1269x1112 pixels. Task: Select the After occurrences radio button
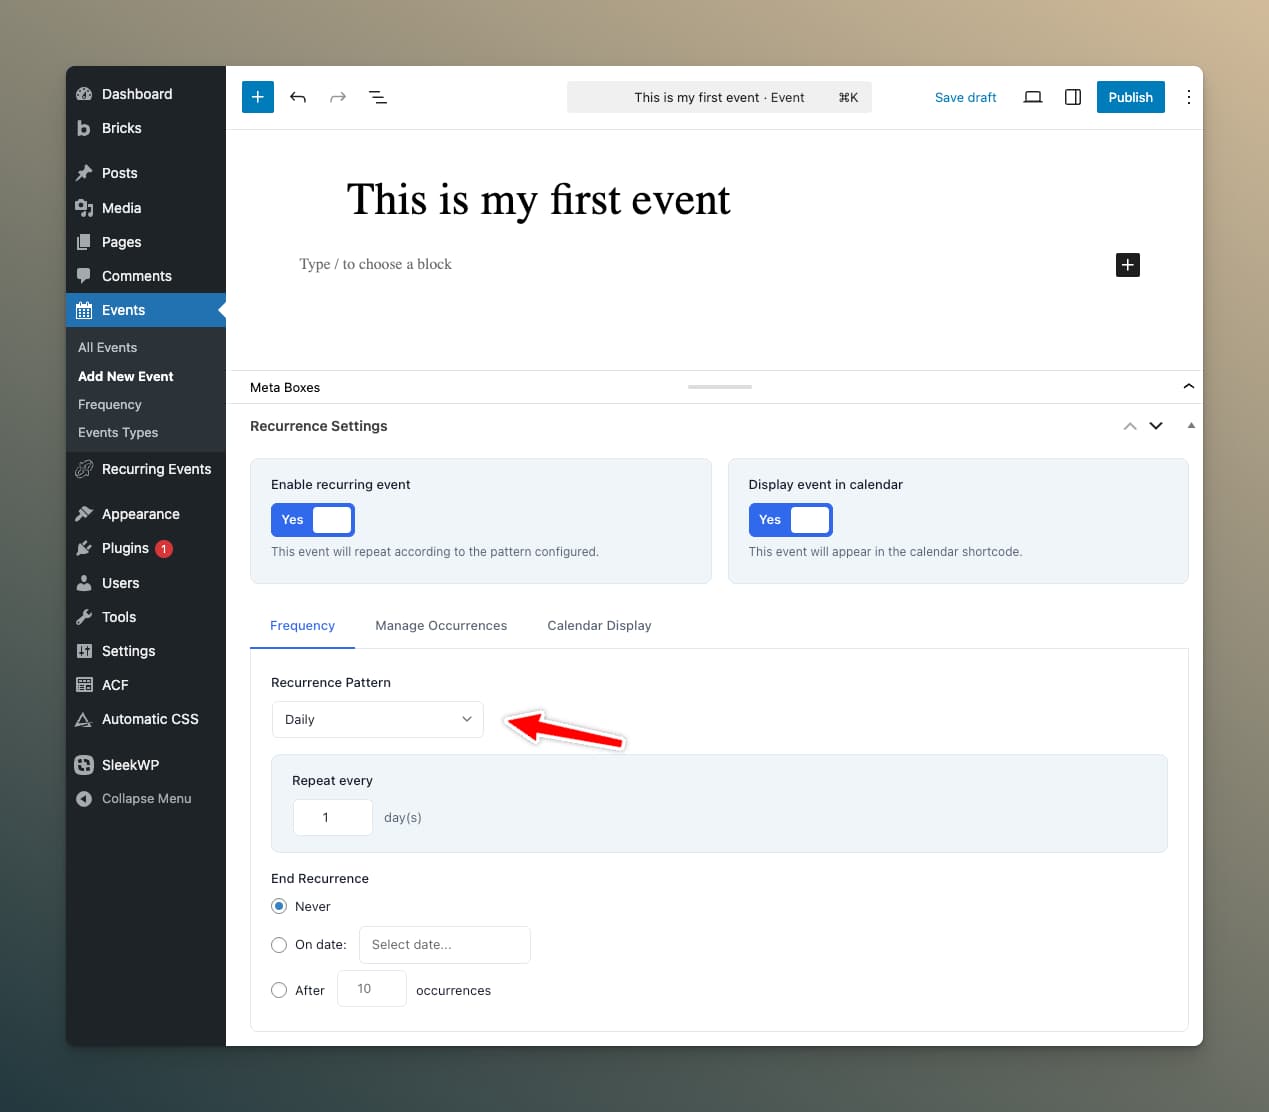coord(279,990)
